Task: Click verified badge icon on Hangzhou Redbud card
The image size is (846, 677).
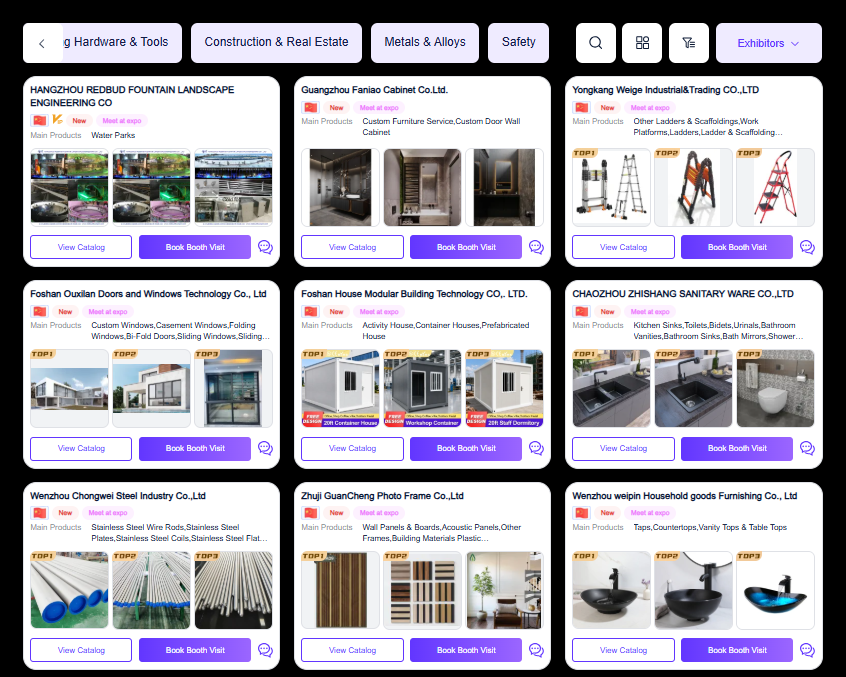Action: pos(57,120)
